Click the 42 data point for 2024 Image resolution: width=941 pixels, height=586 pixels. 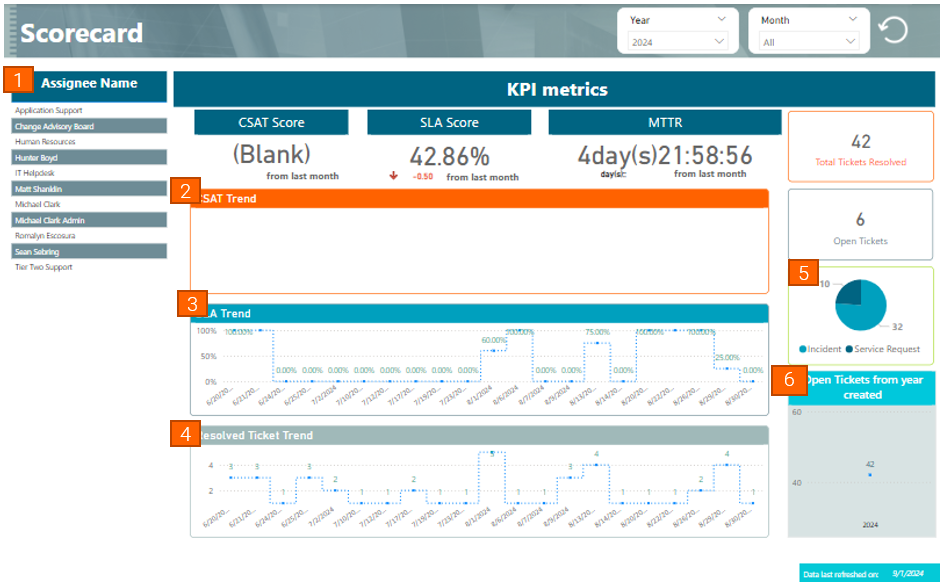[870, 475]
